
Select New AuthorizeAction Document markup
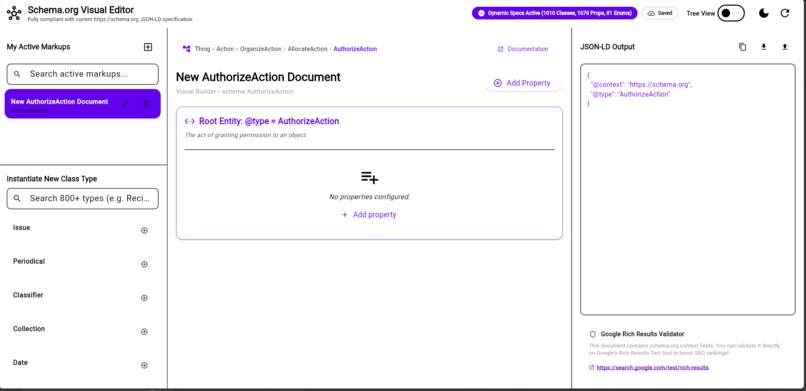tap(83, 104)
